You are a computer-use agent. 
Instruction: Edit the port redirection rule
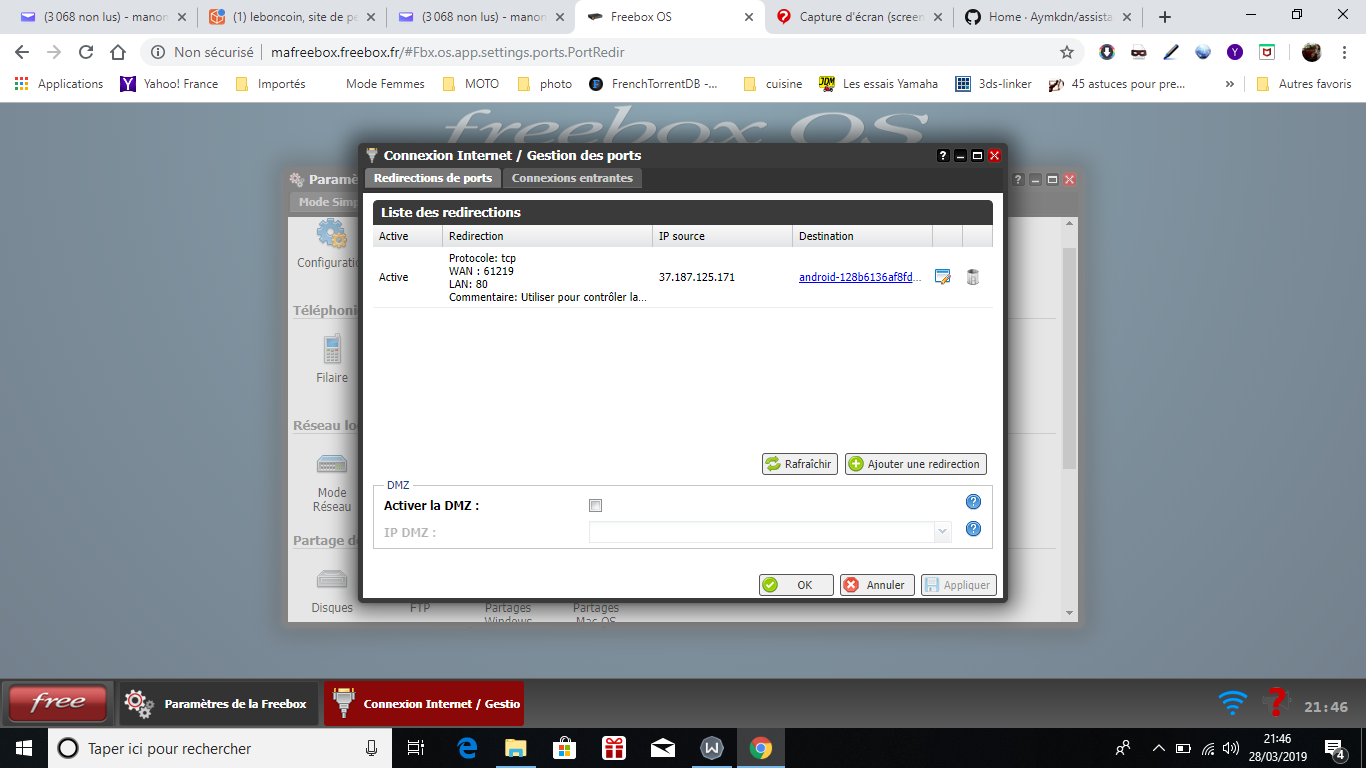941,278
